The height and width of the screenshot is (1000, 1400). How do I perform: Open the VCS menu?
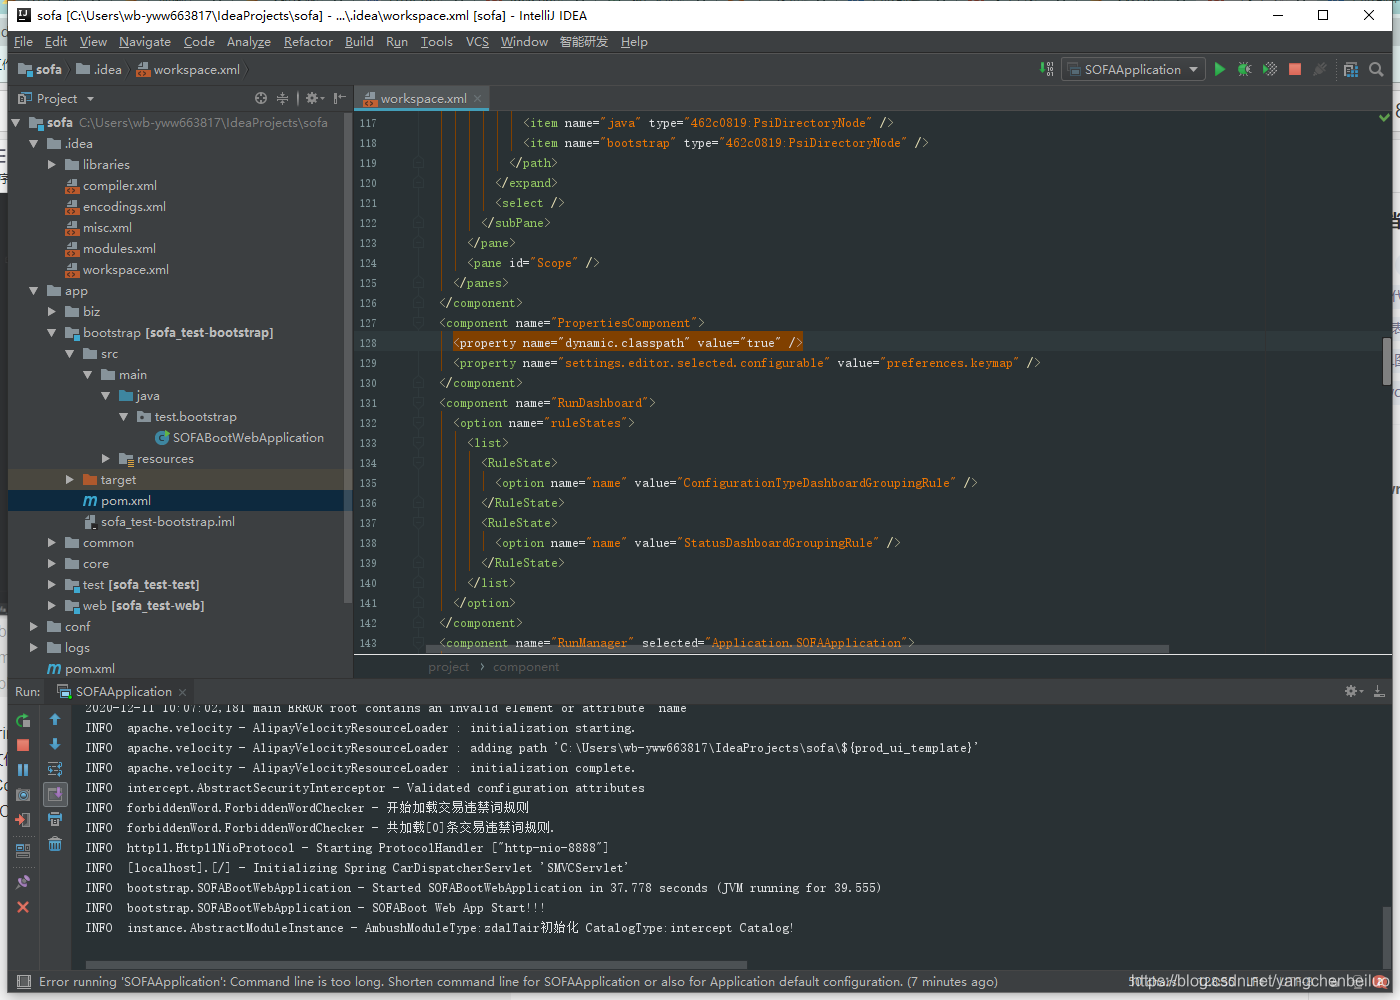pos(477,42)
